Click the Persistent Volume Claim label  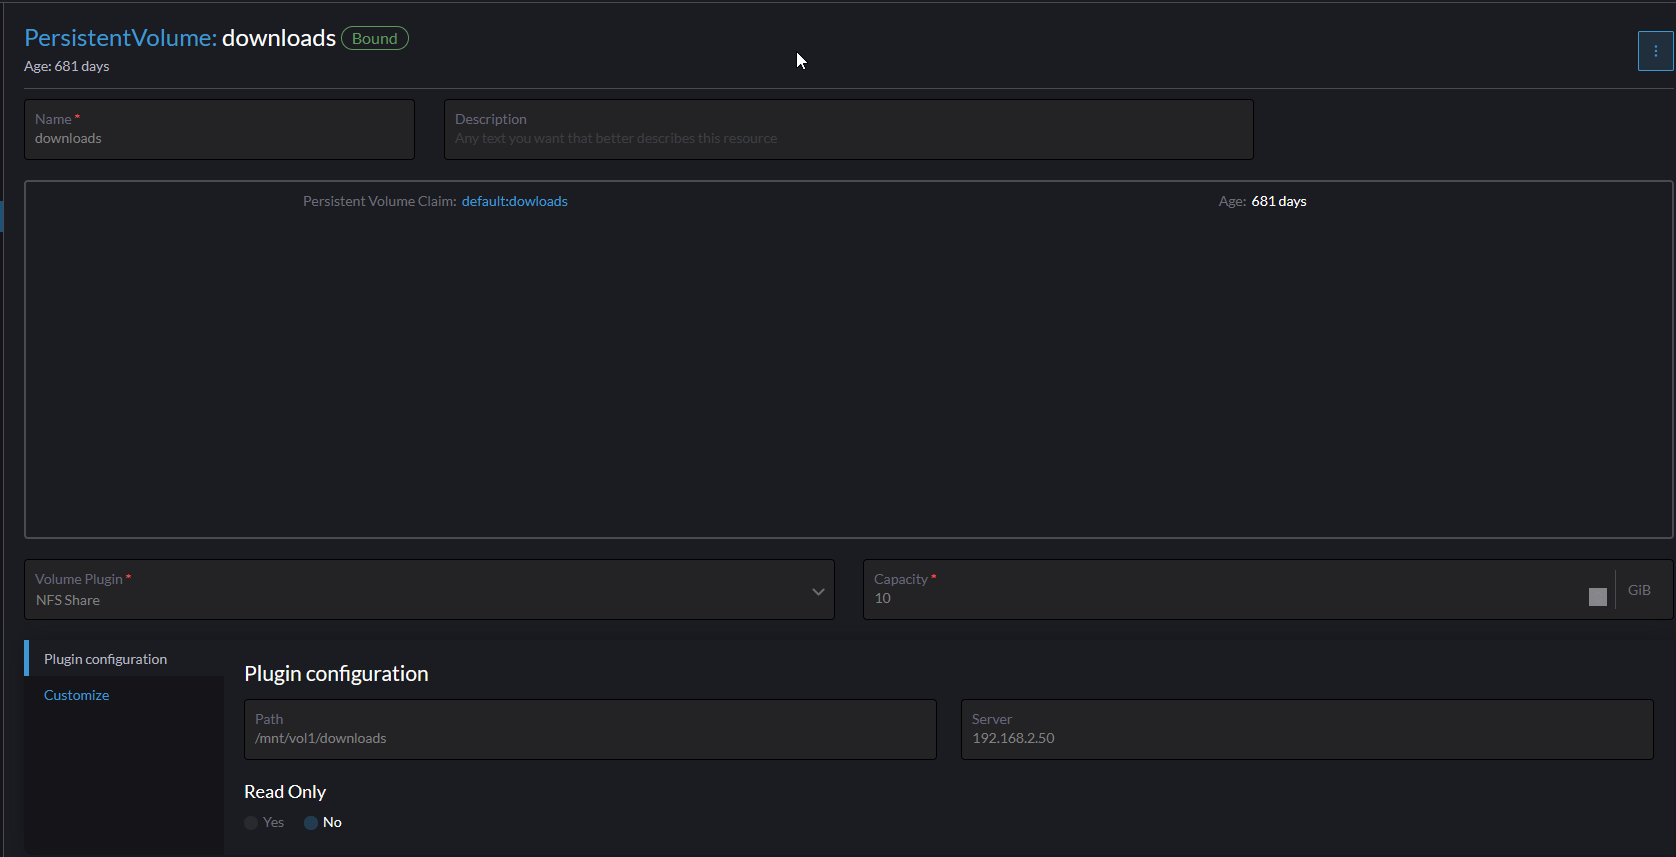click(379, 201)
